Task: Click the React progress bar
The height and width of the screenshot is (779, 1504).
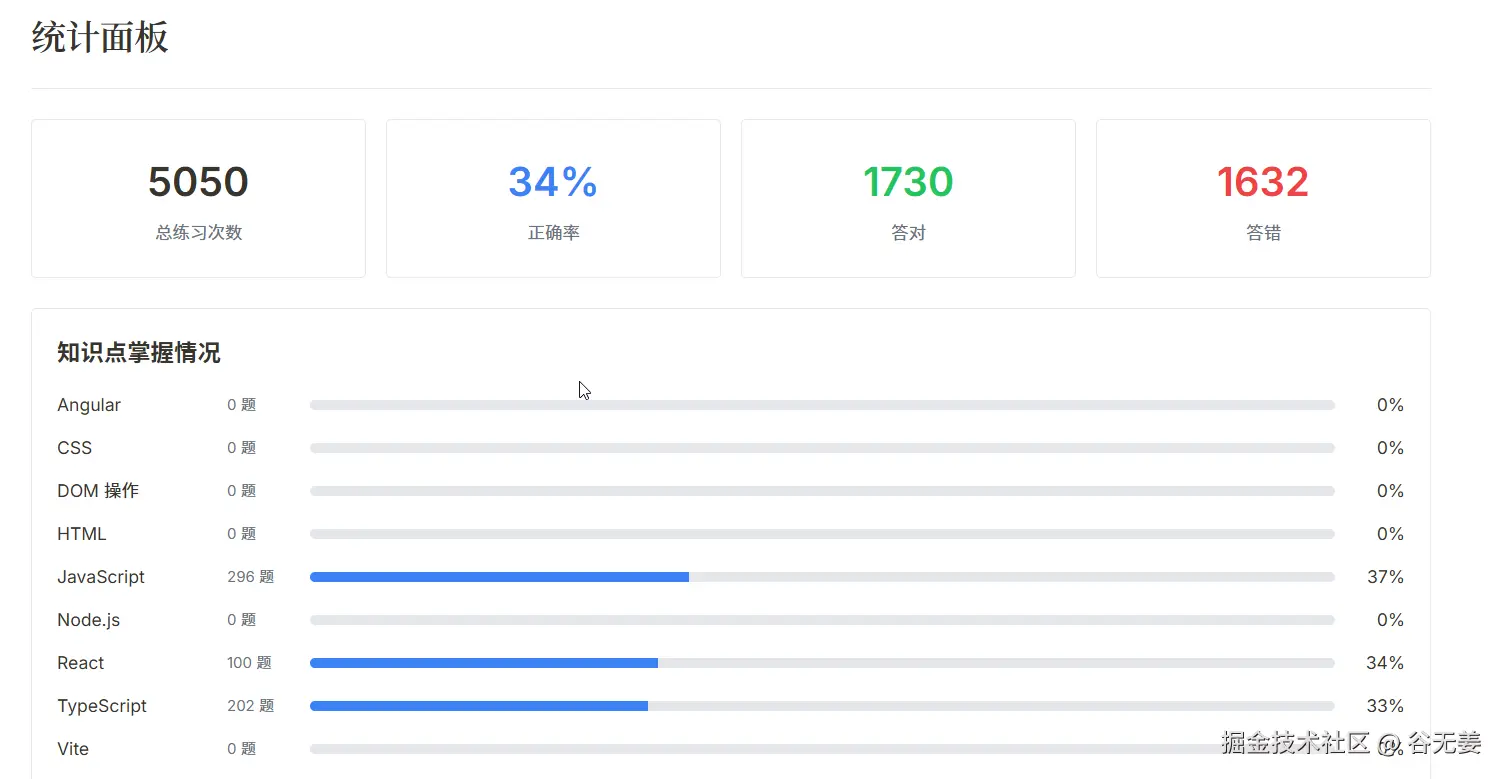Action: click(822, 663)
